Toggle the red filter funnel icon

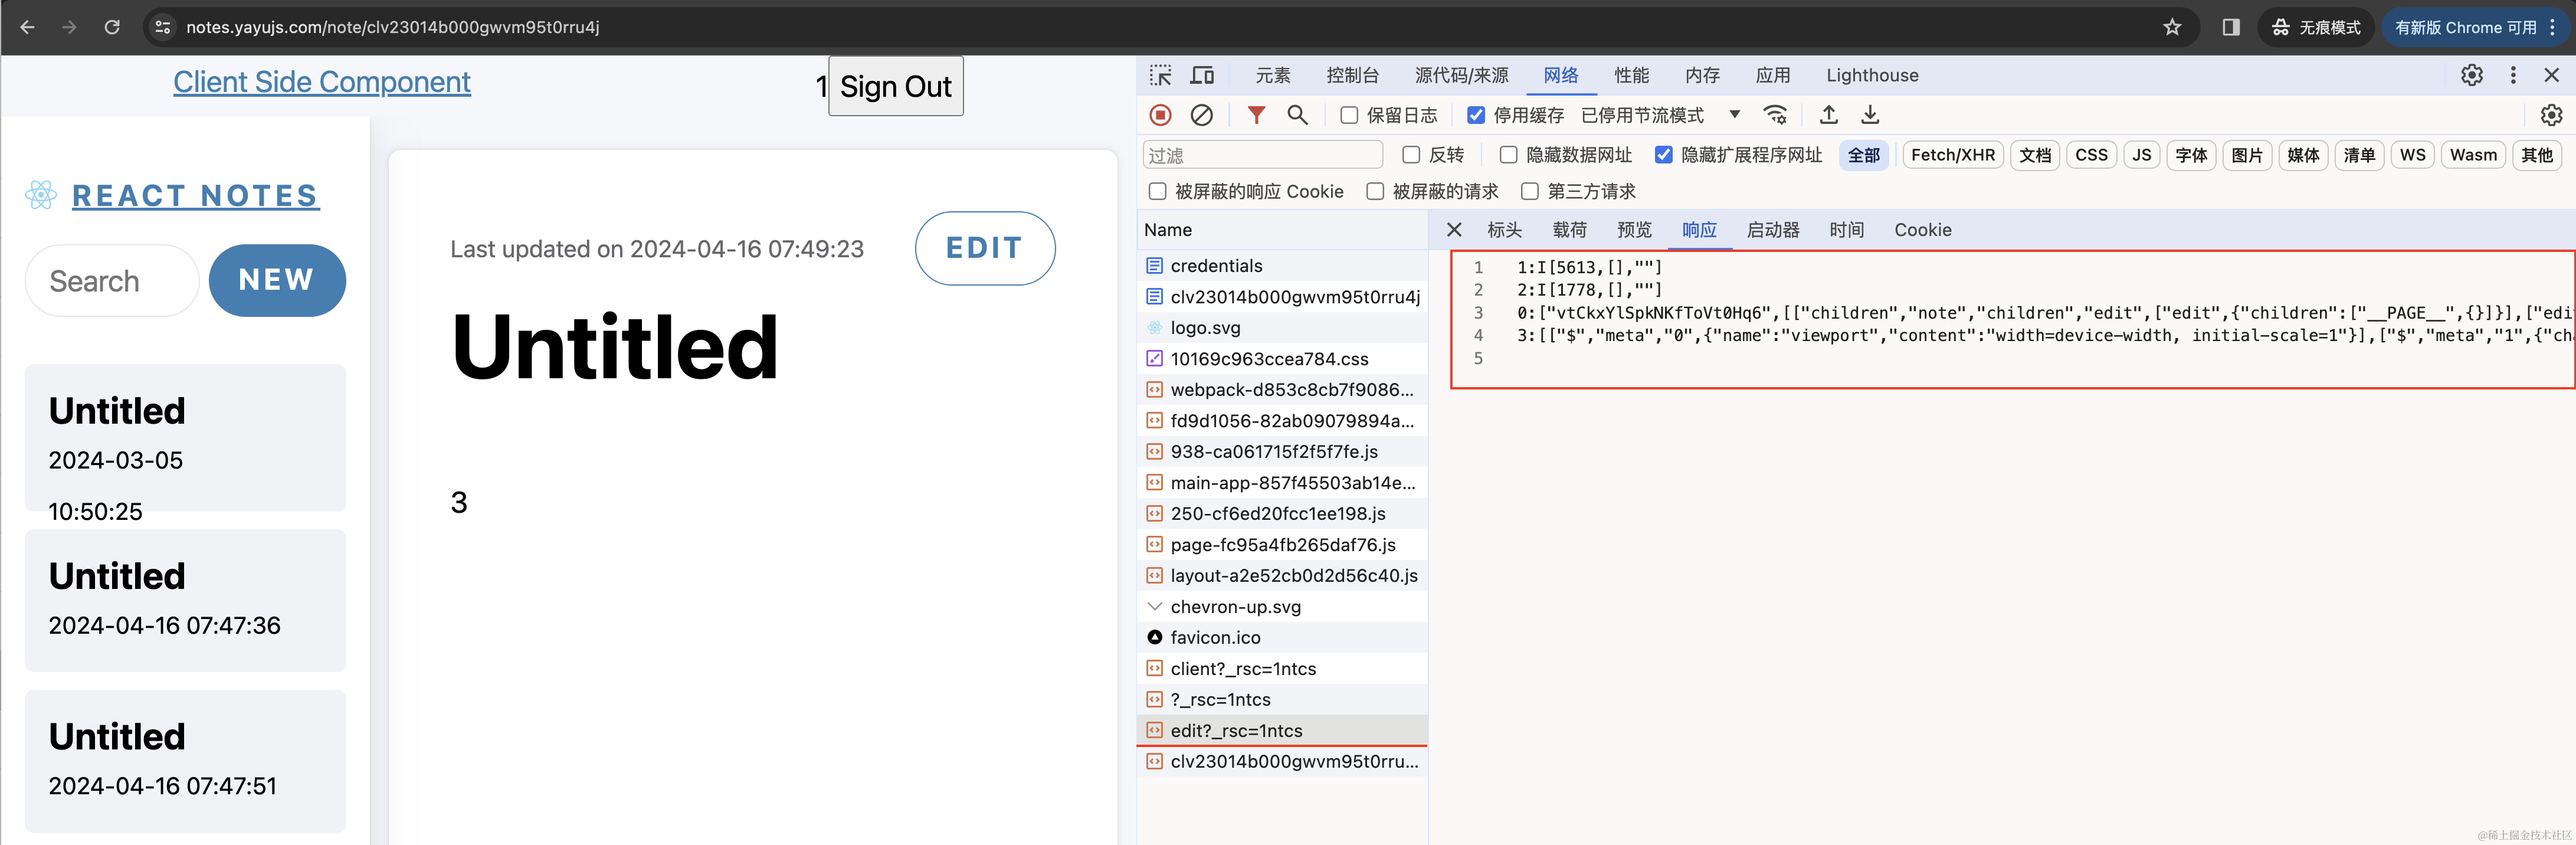pyautogui.click(x=1256, y=115)
